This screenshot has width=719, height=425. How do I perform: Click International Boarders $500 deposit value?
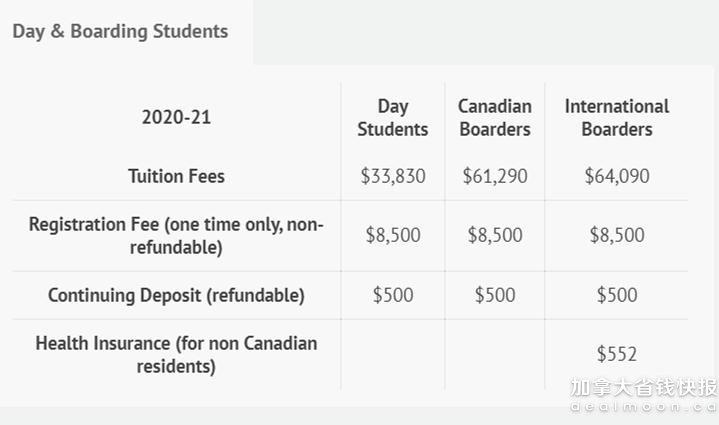(x=617, y=295)
